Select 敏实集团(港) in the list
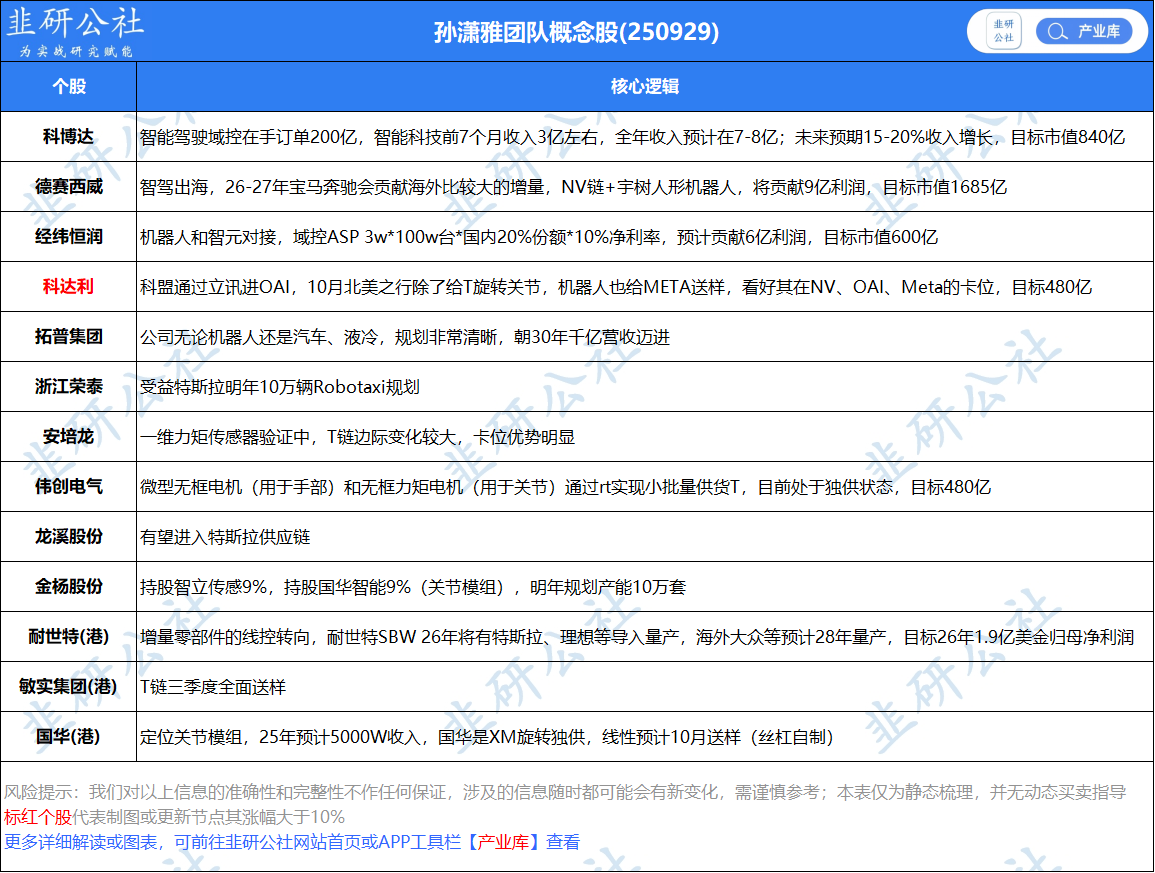This screenshot has width=1155, height=873. tap(68, 687)
